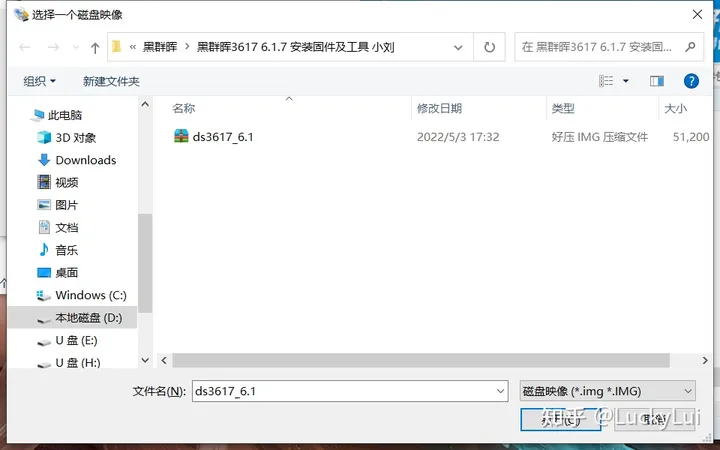Open the 组织 dropdown menu
720x450 pixels.
click(40, 81)
